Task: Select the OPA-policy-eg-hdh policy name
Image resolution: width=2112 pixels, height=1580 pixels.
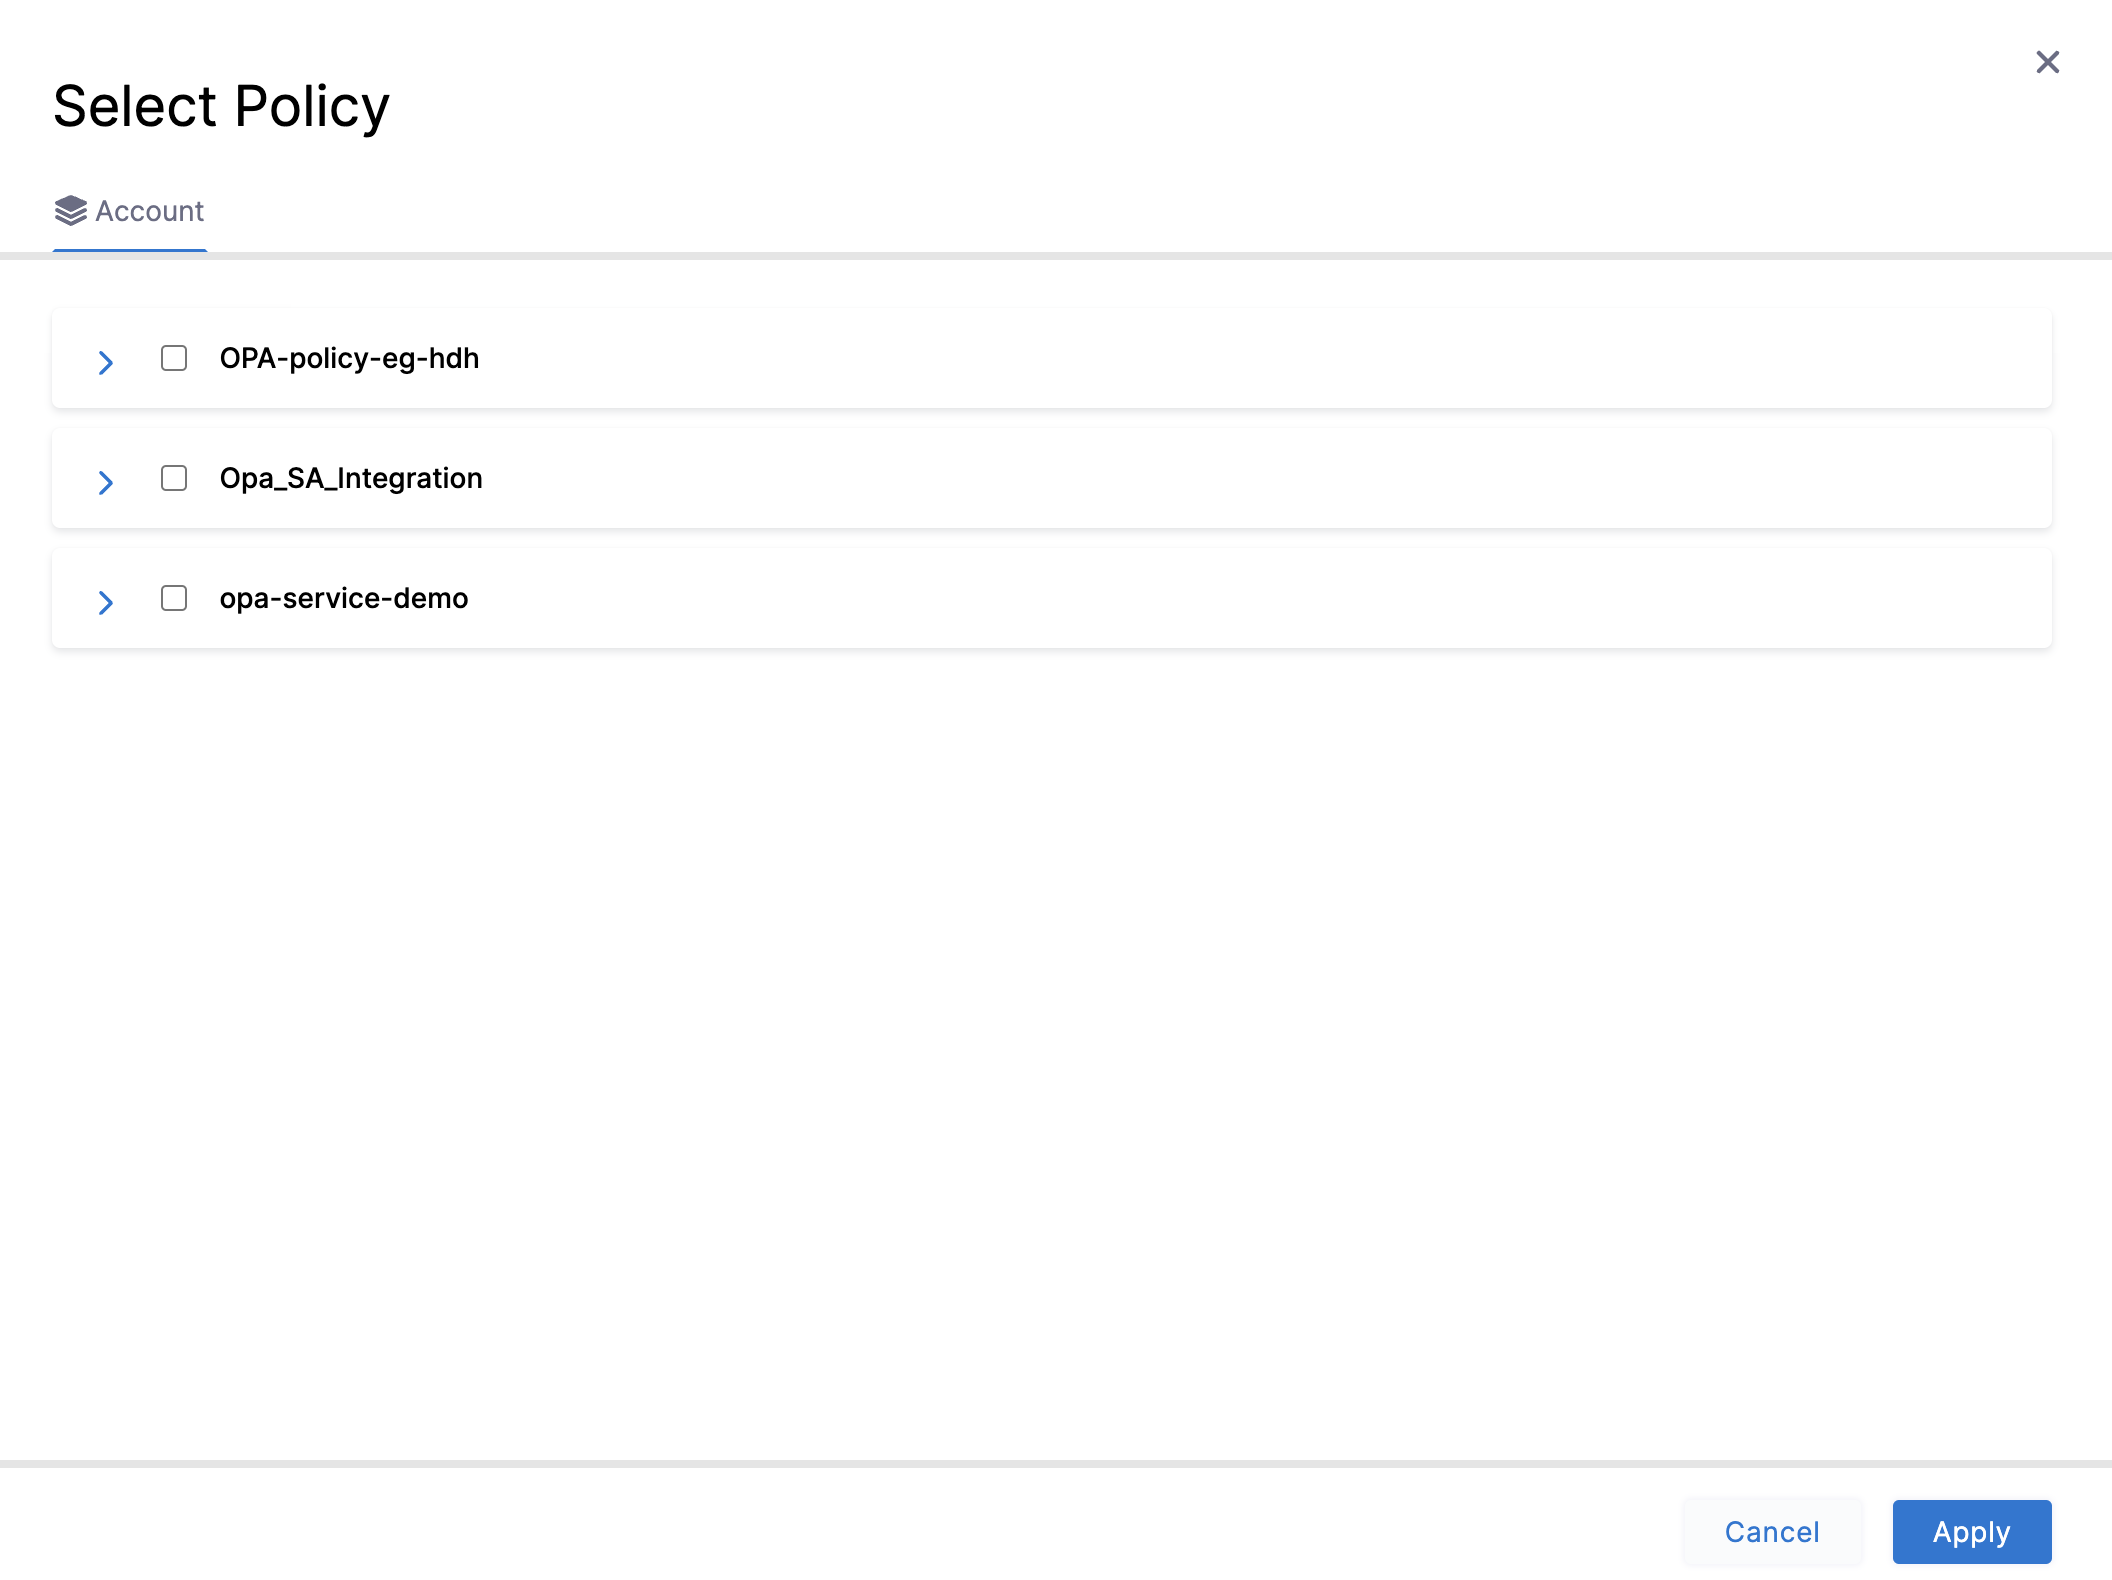Action: [349, 358]
